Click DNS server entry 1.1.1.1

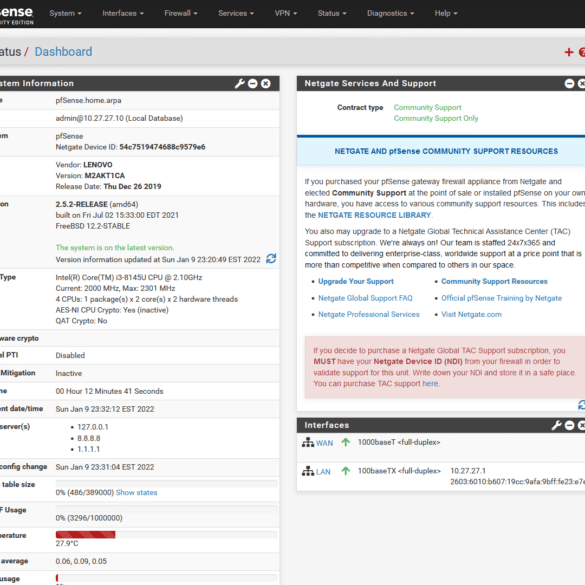click(88, 449)
